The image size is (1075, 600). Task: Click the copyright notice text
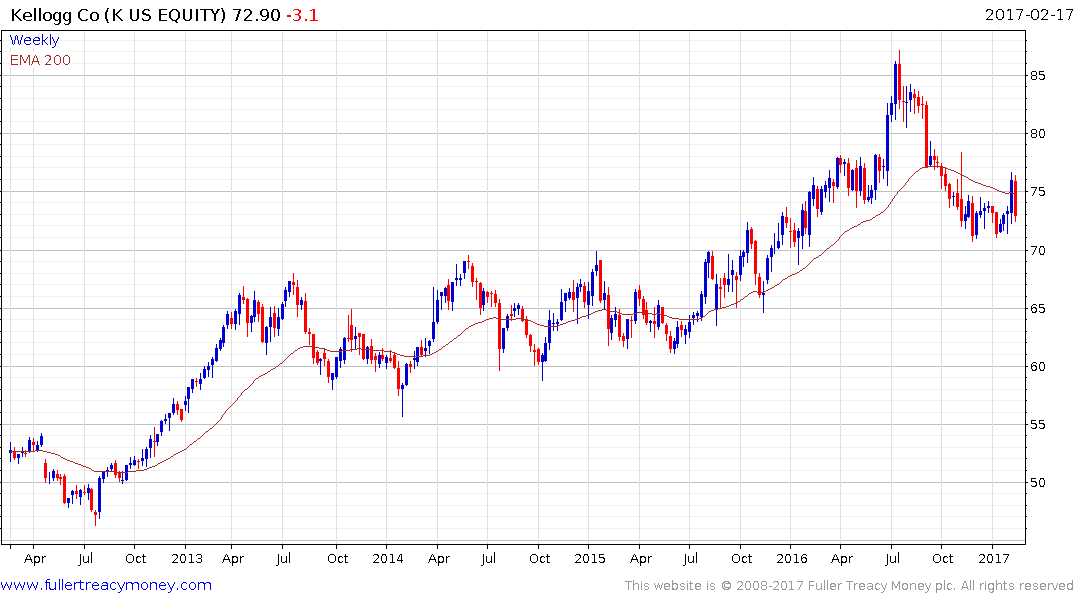coord(849,586)
